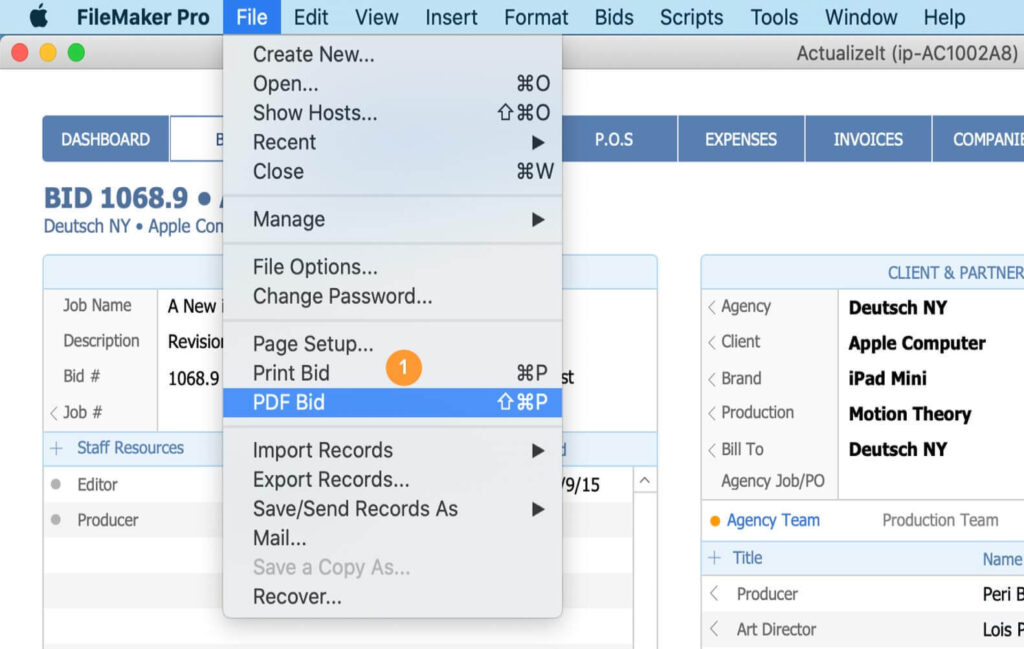
Task: Click the Title column header
Action: [x=747, y=558]
